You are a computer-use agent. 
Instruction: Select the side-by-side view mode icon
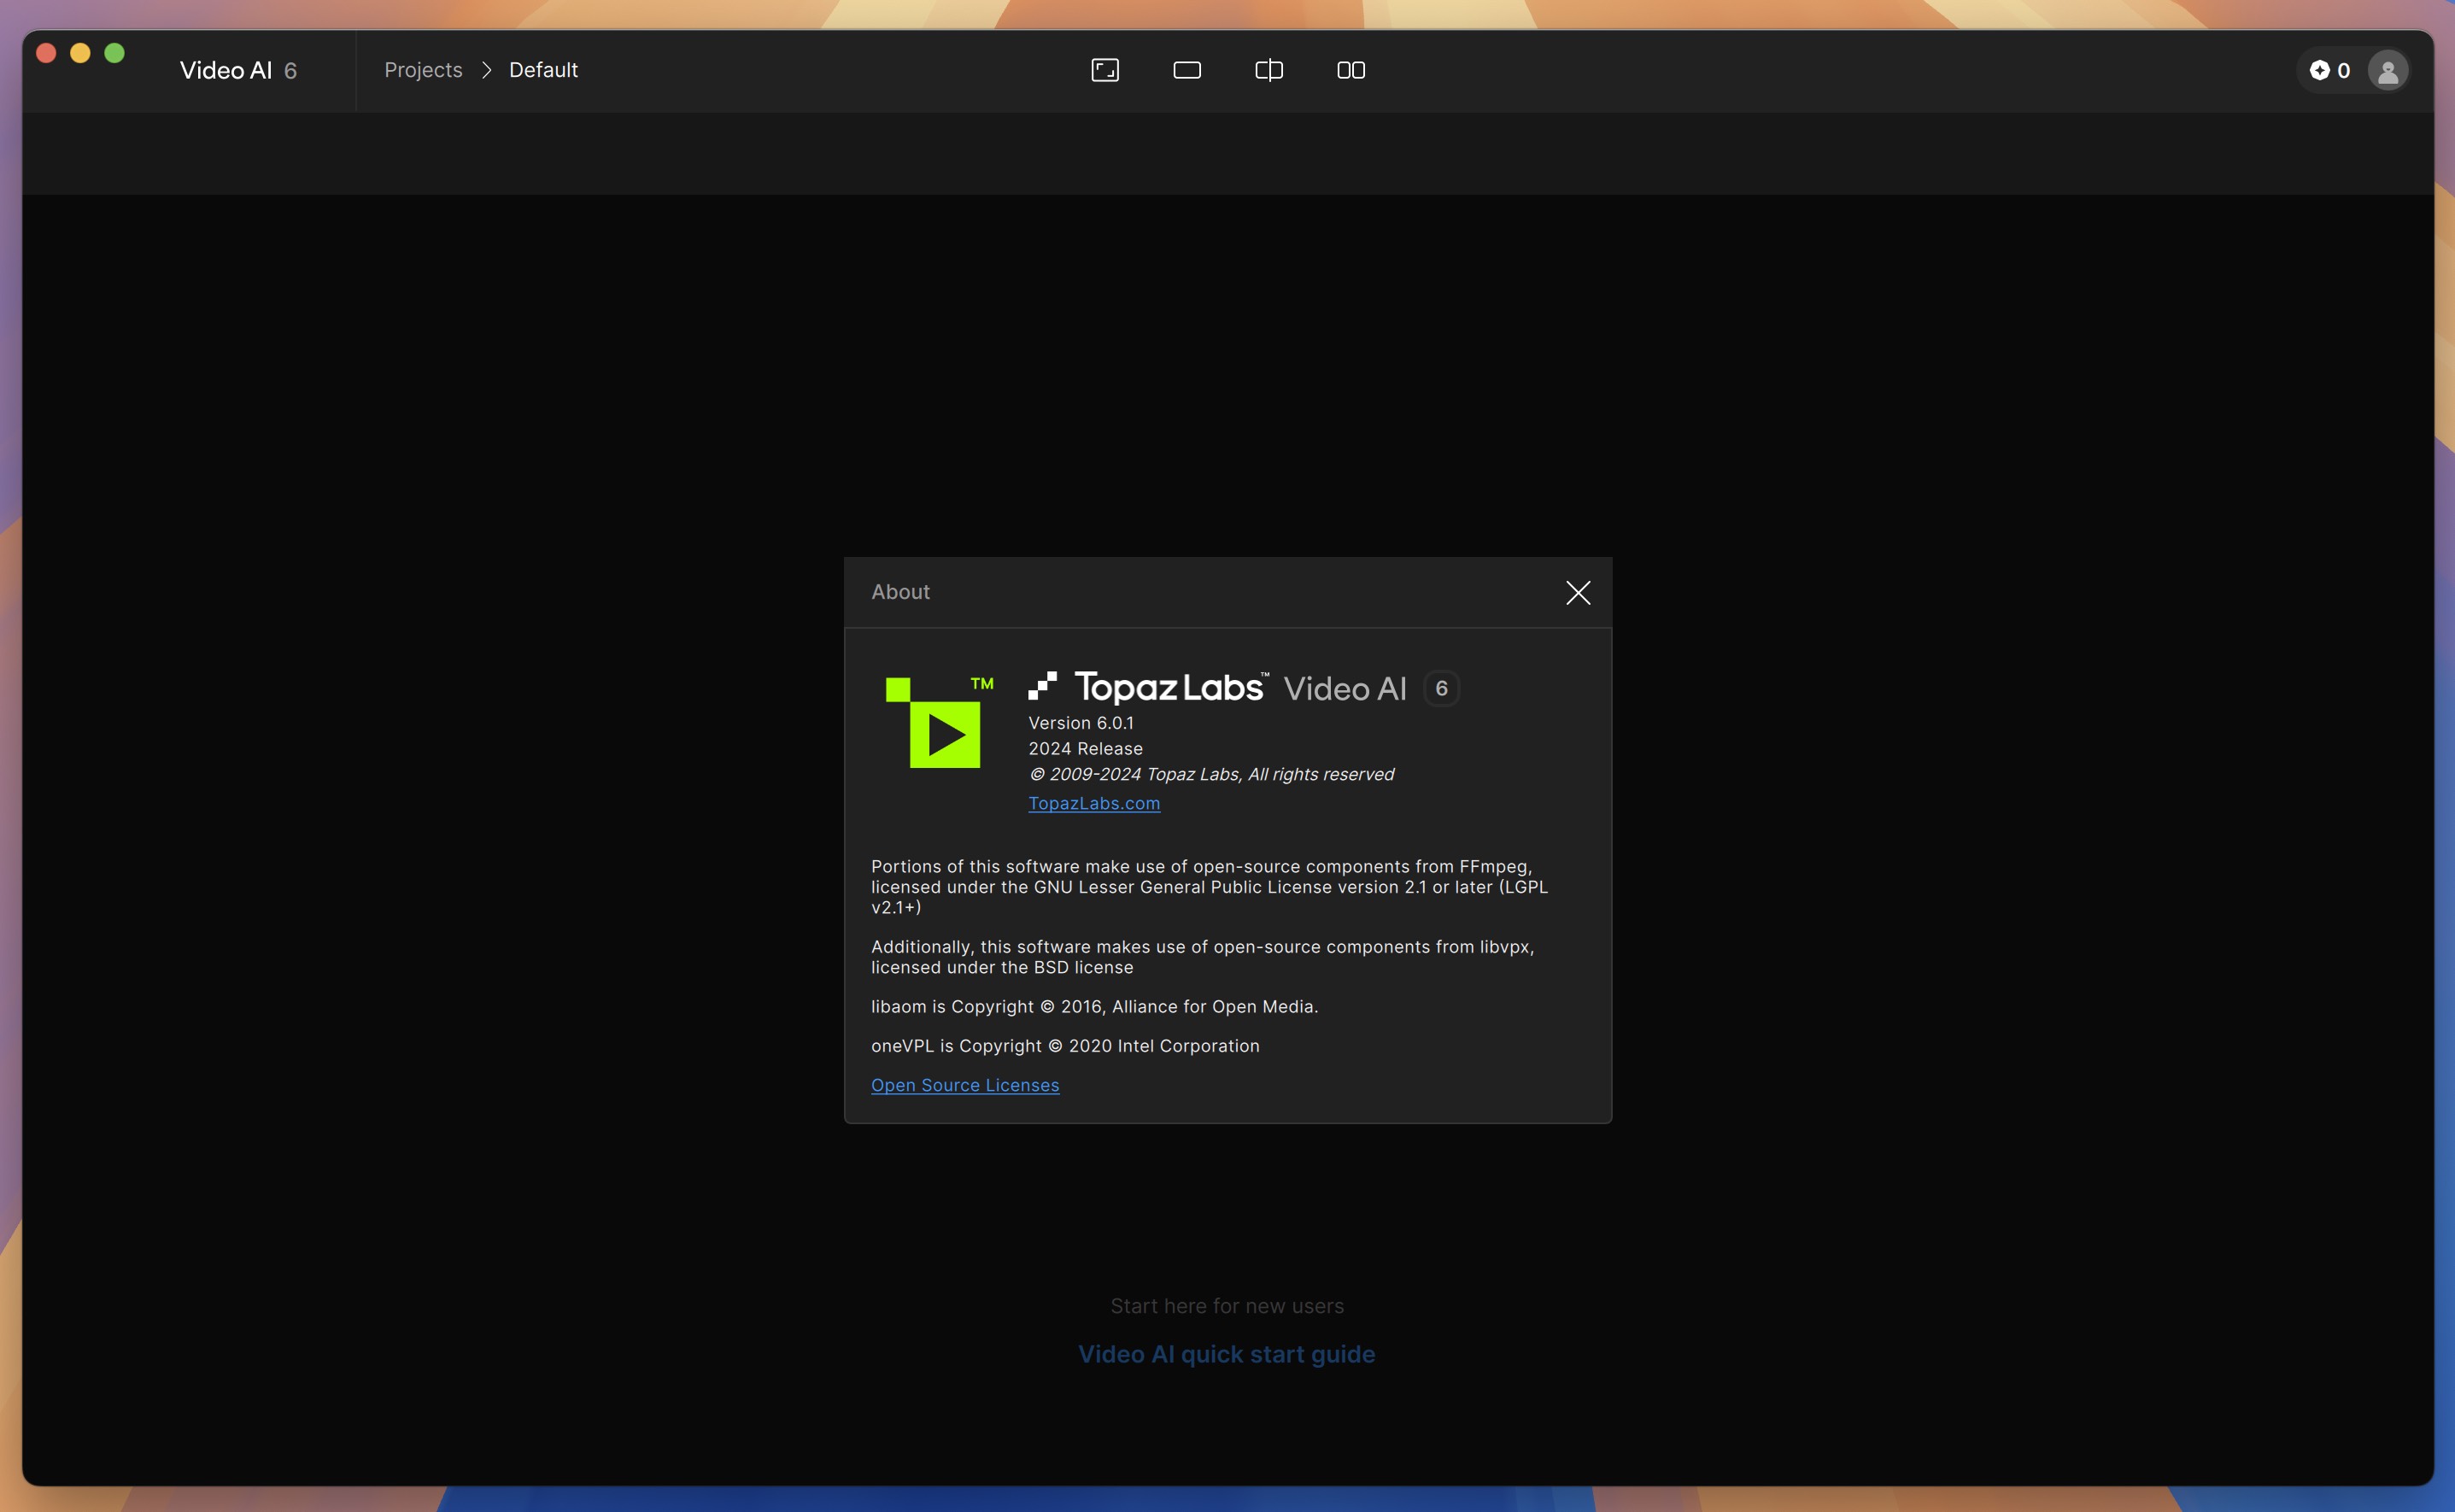[1351, 70]
